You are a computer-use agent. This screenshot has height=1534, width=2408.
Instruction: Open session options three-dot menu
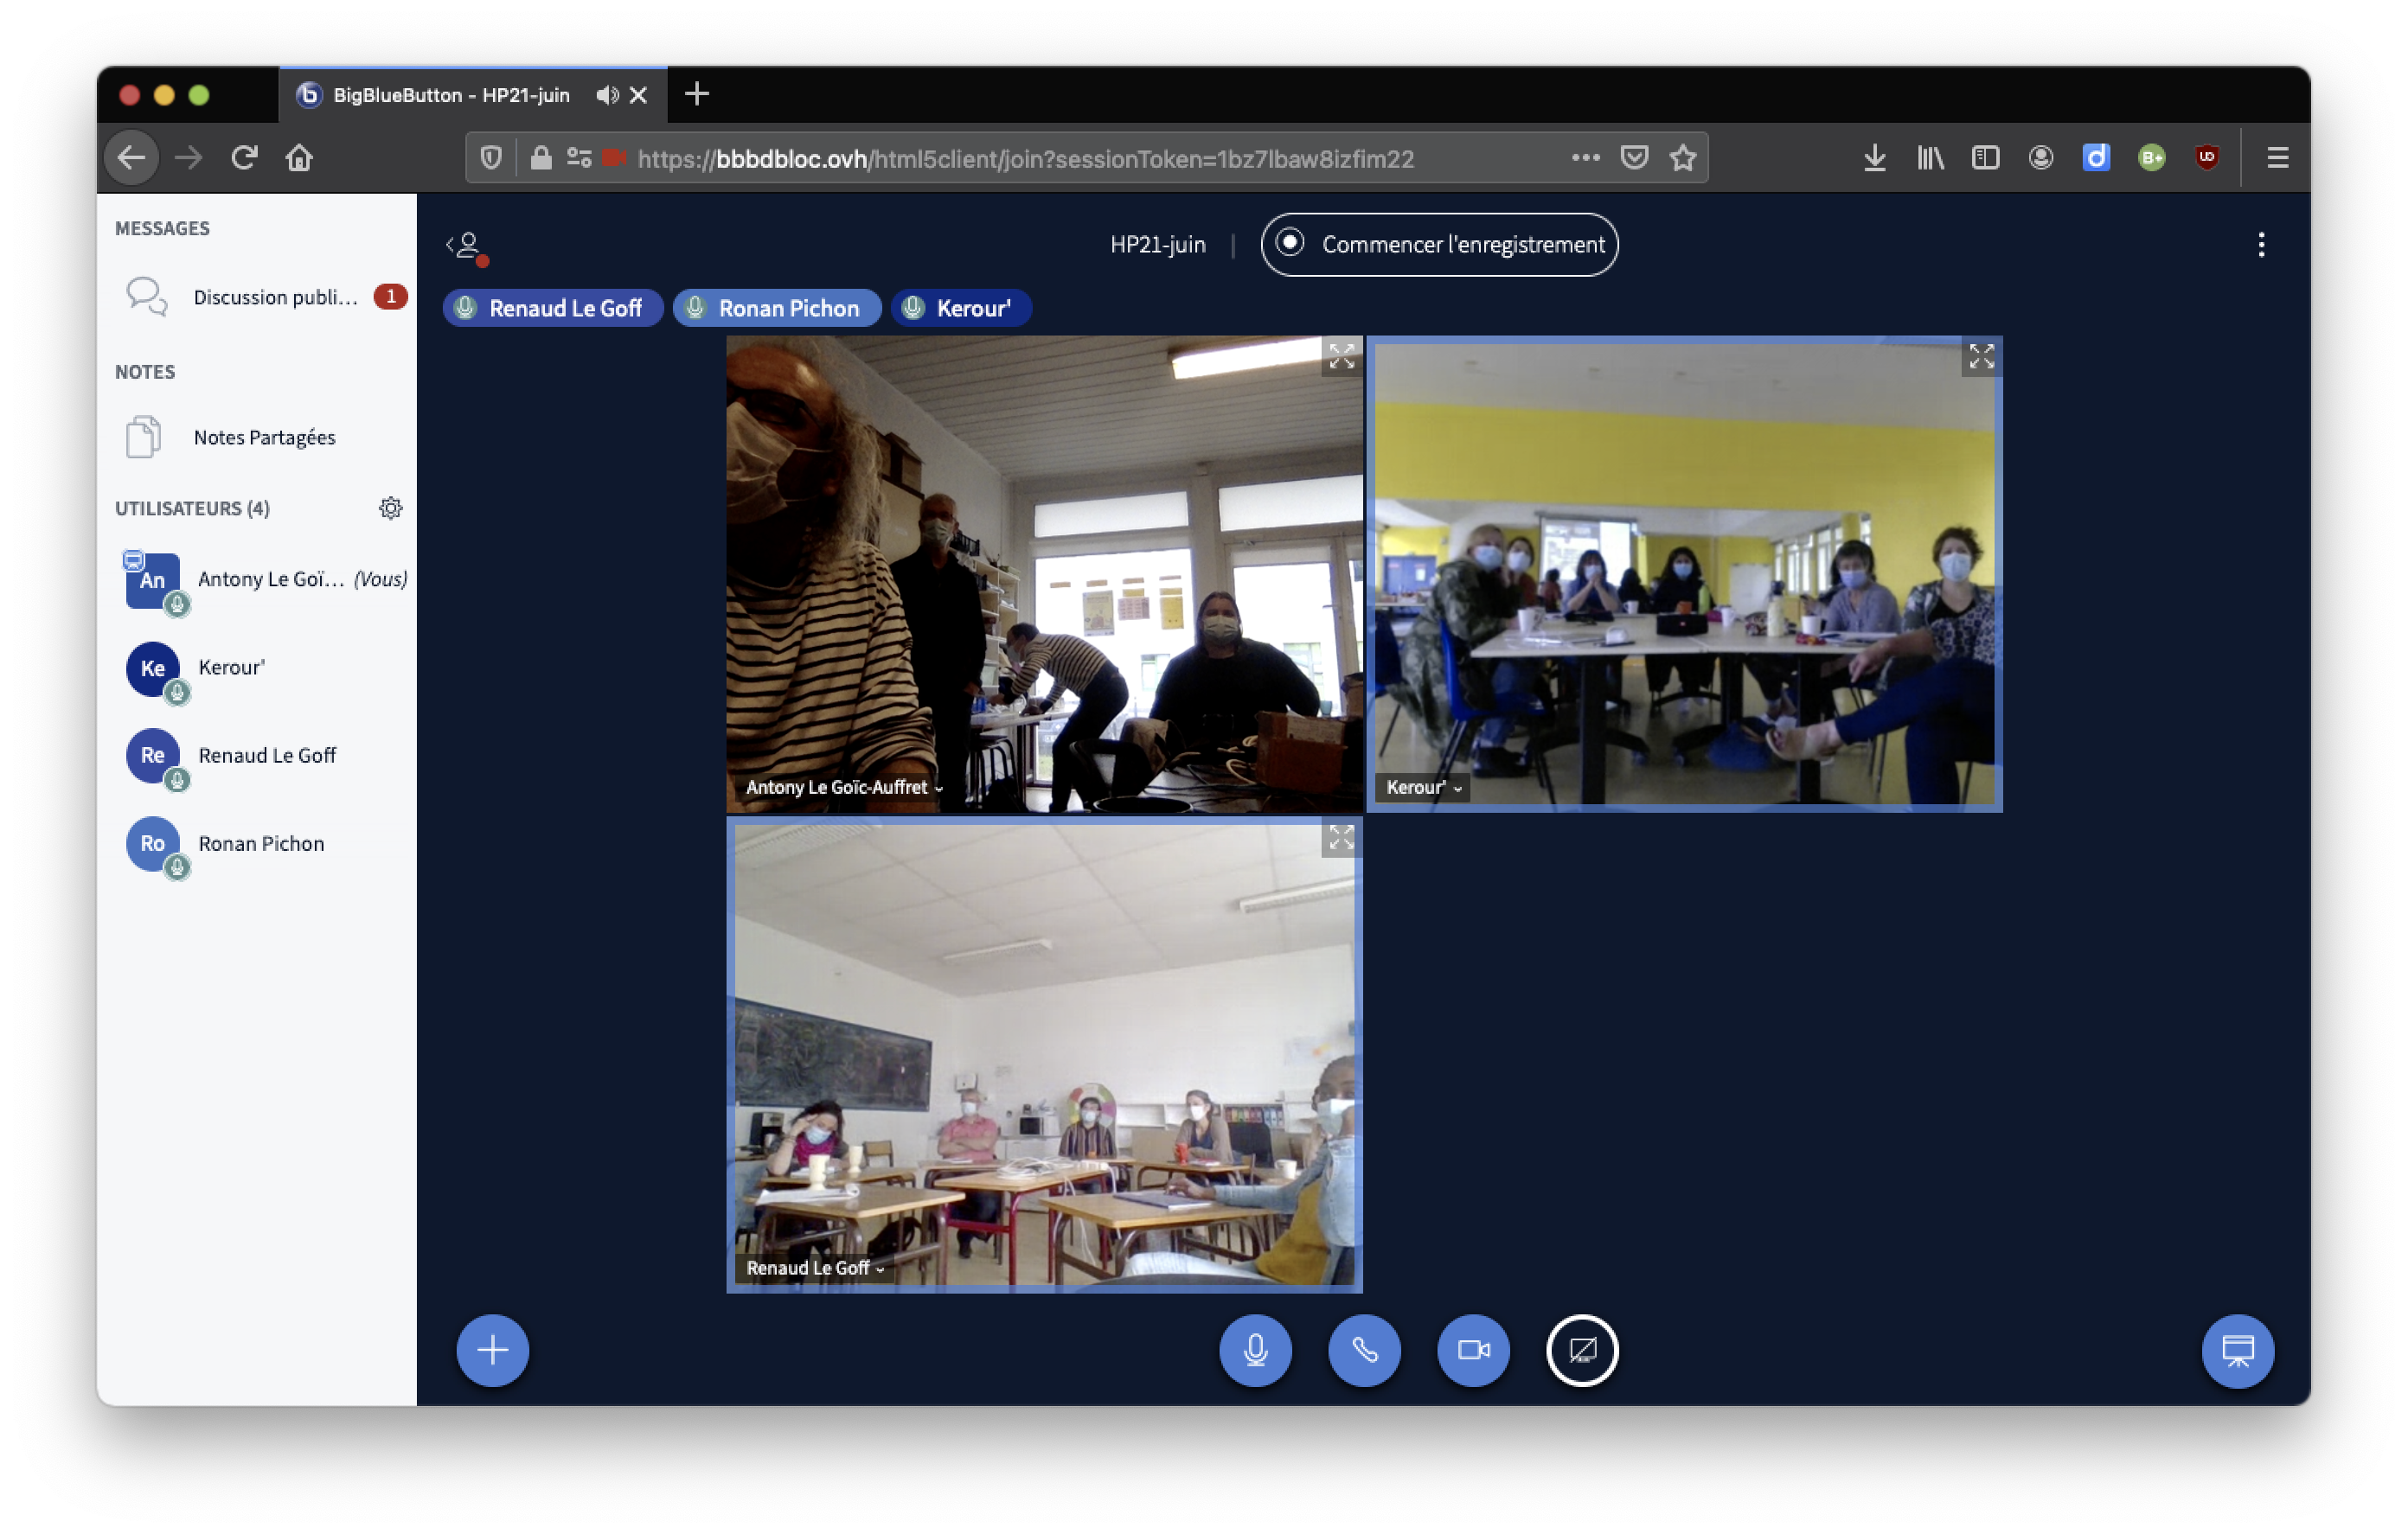pos(2260,245)
